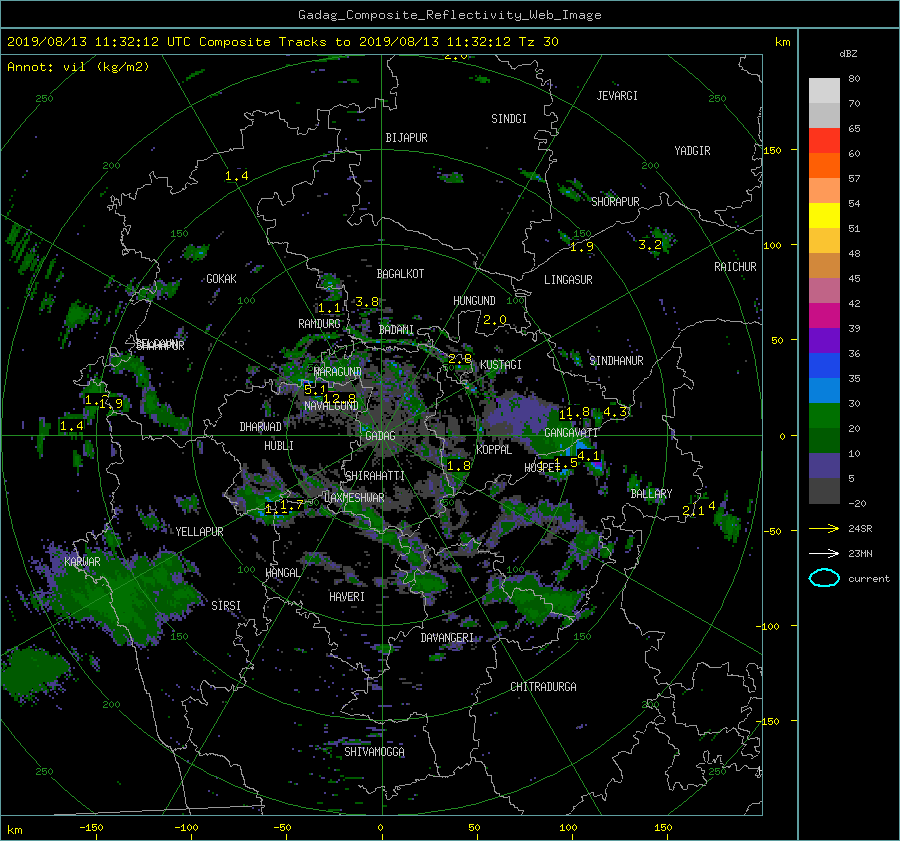
Task: Click the HOSPET town label
Action: pos(542,467)
